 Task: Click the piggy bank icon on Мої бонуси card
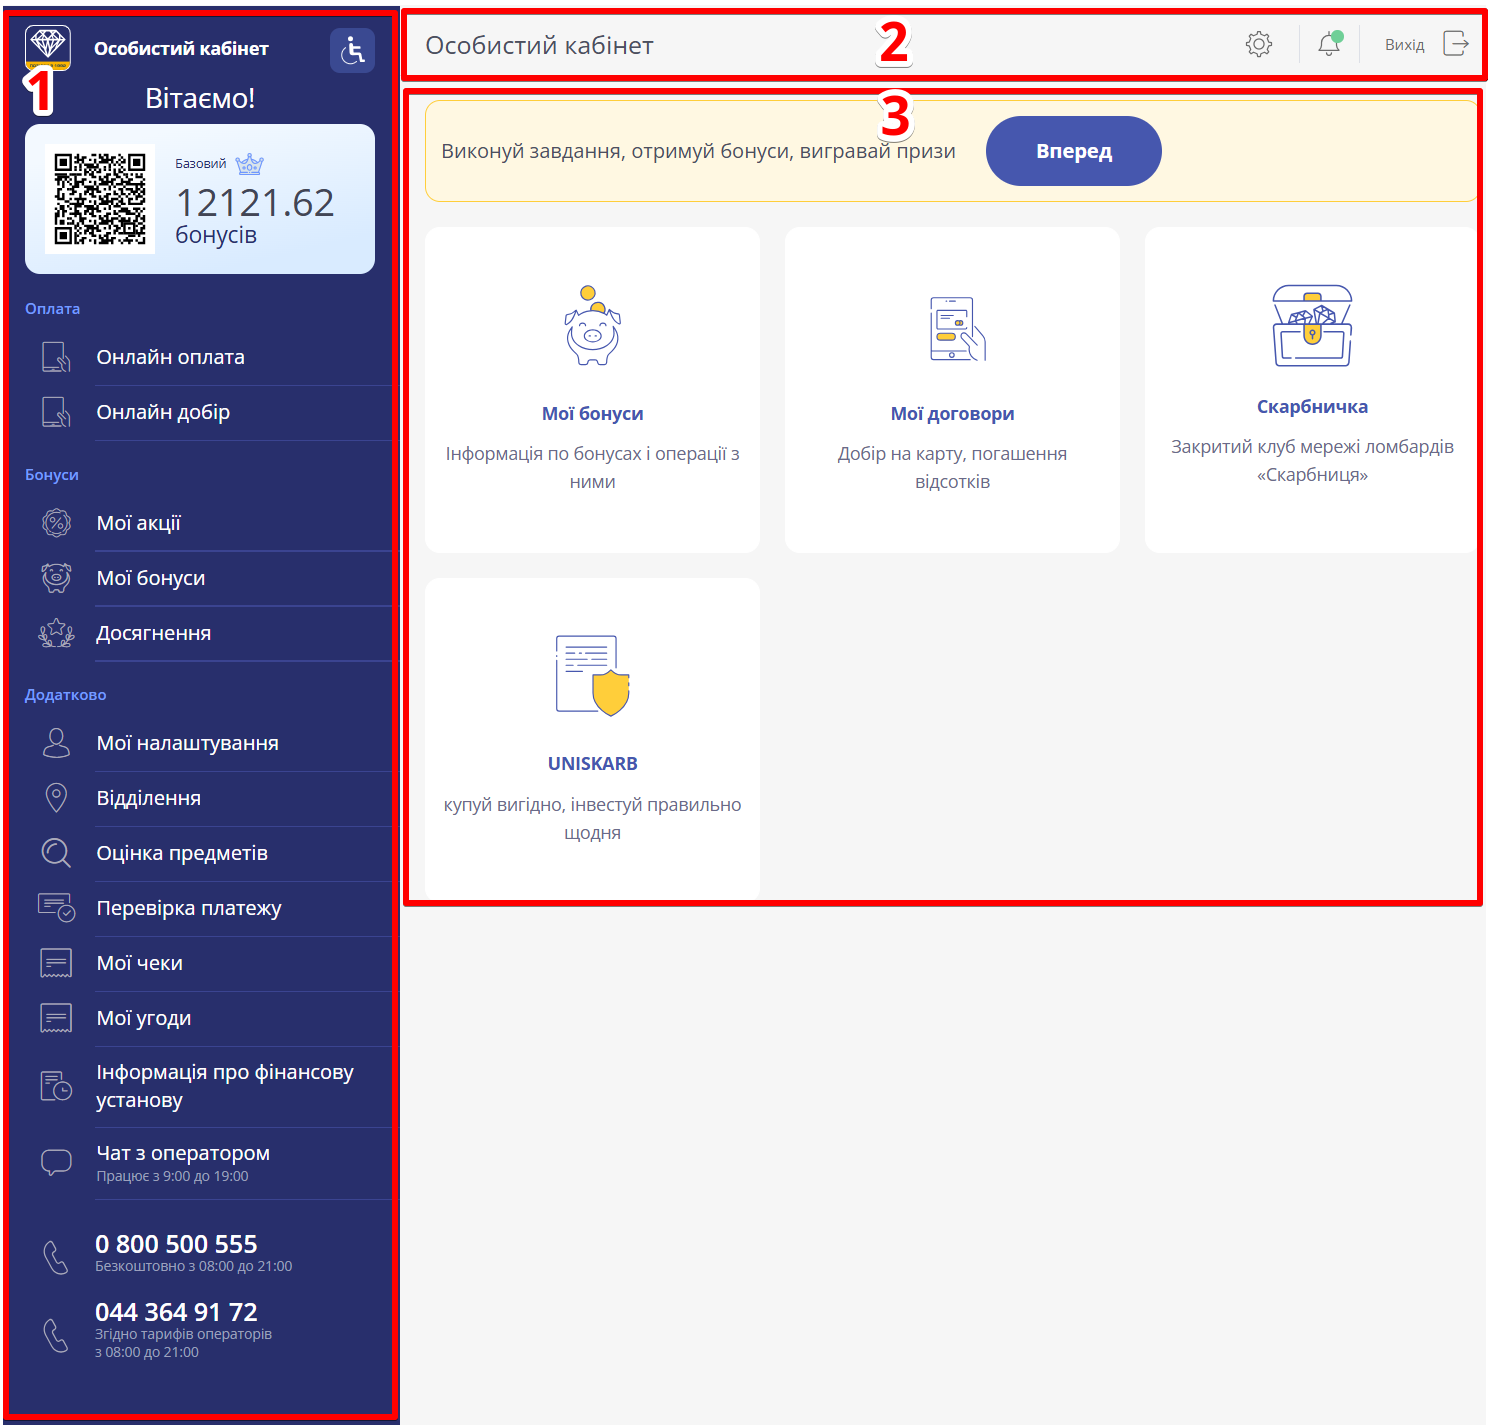click(x=592, y=326)
